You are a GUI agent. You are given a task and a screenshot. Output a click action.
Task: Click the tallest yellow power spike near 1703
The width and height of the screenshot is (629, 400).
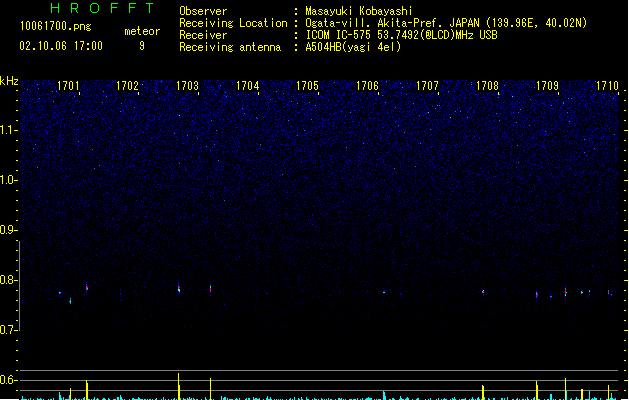click(179, 386)
